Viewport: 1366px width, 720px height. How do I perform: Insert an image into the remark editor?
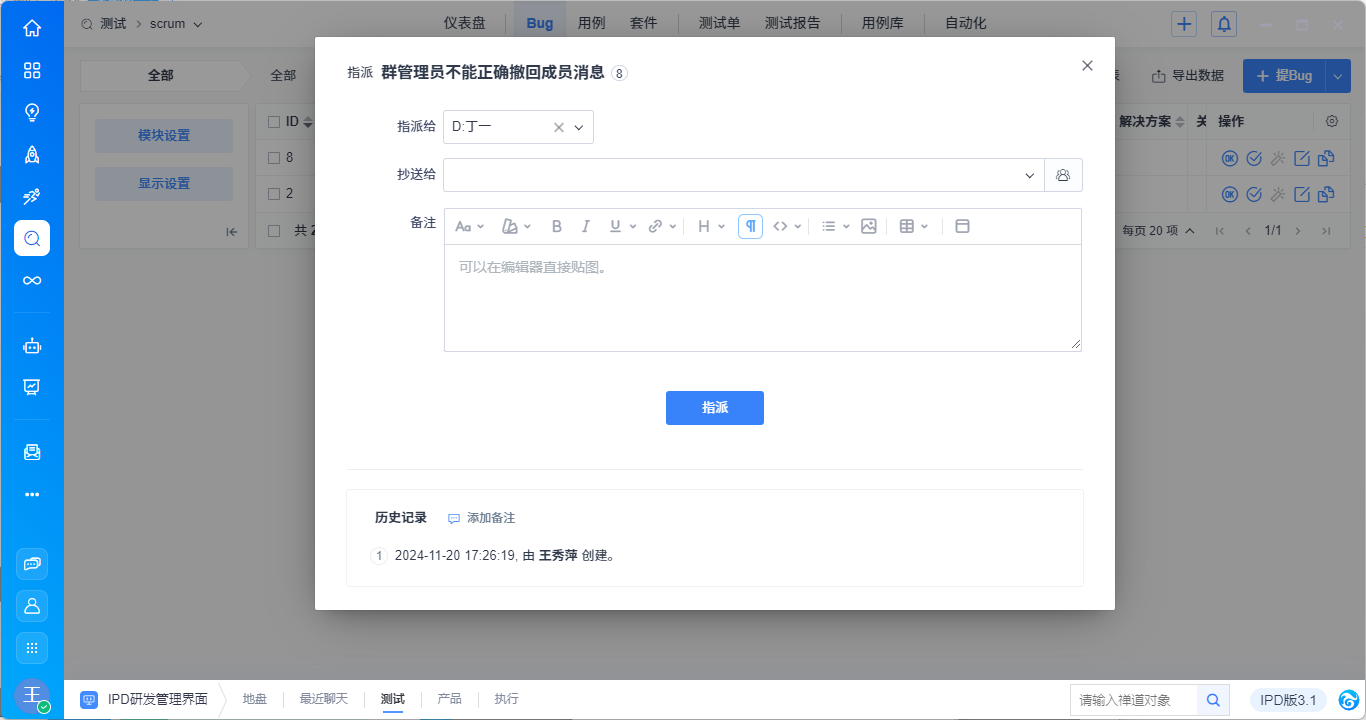point(868,227)
